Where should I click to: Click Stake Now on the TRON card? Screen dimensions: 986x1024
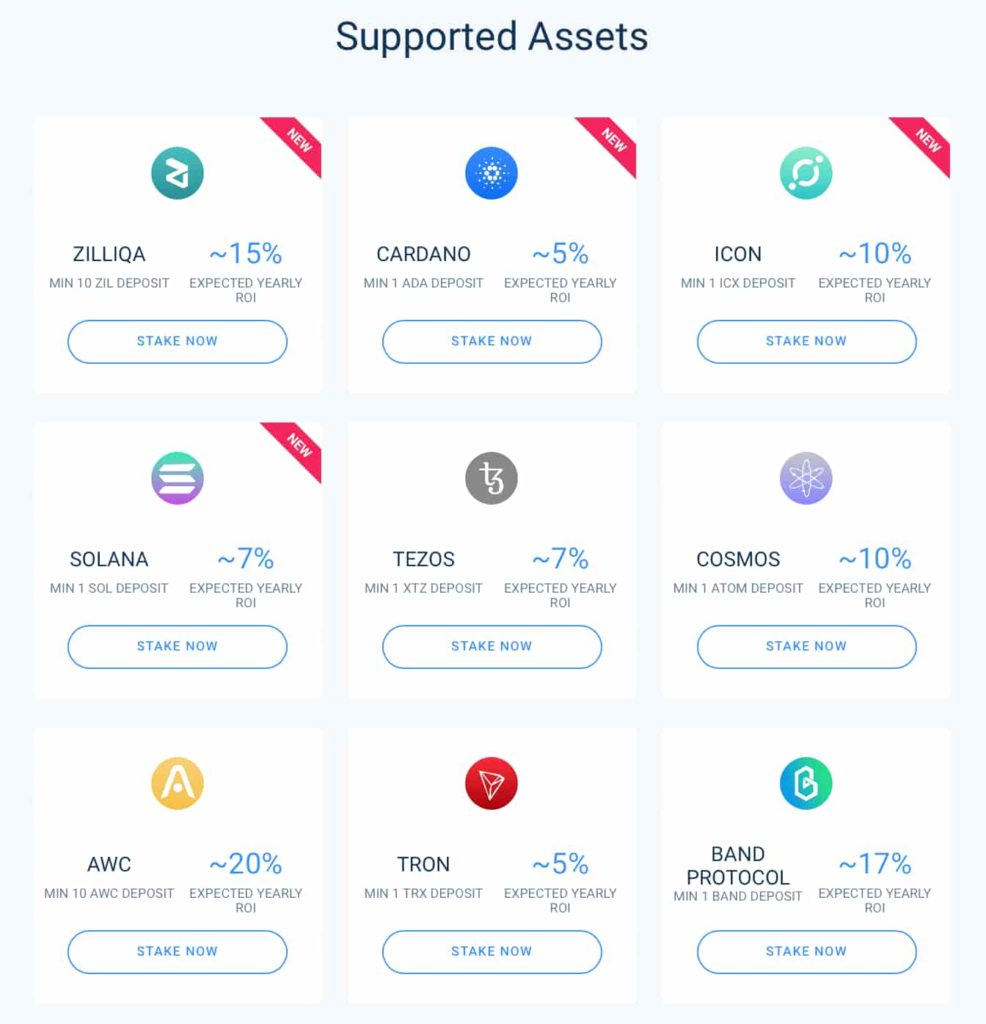pyautogui.click(x=491, y=951)
